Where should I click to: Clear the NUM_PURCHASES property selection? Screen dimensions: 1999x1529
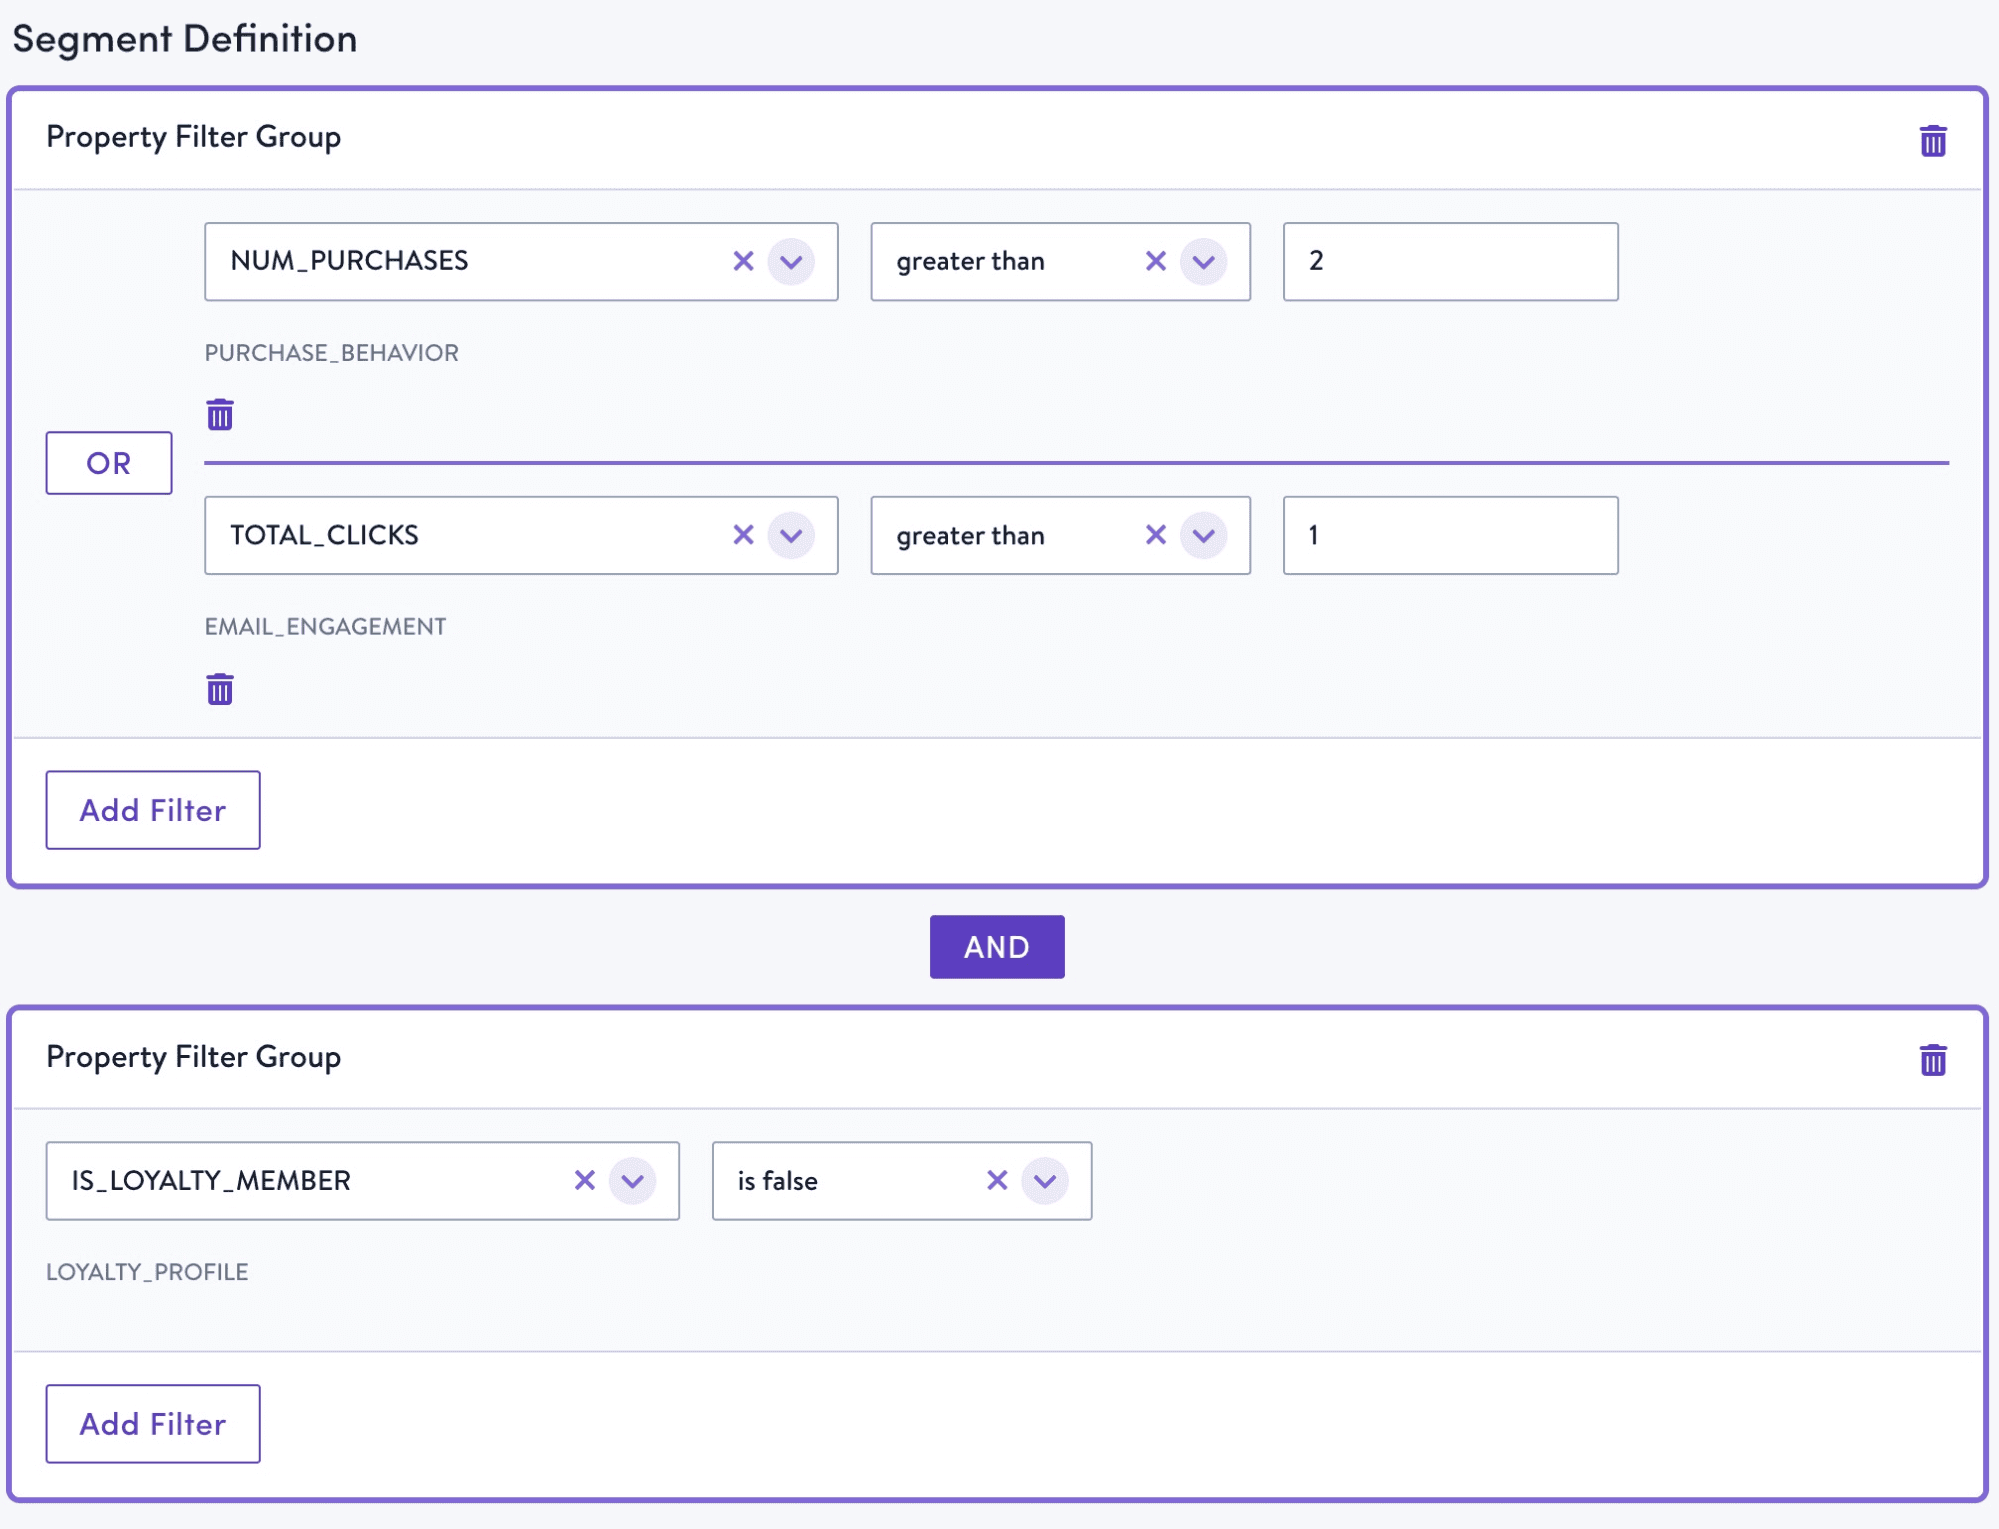(x=744, y=261)
